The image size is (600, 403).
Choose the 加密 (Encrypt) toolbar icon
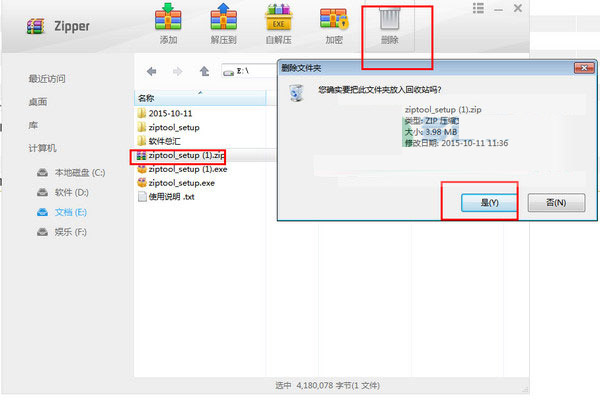[x=334, y=18]
